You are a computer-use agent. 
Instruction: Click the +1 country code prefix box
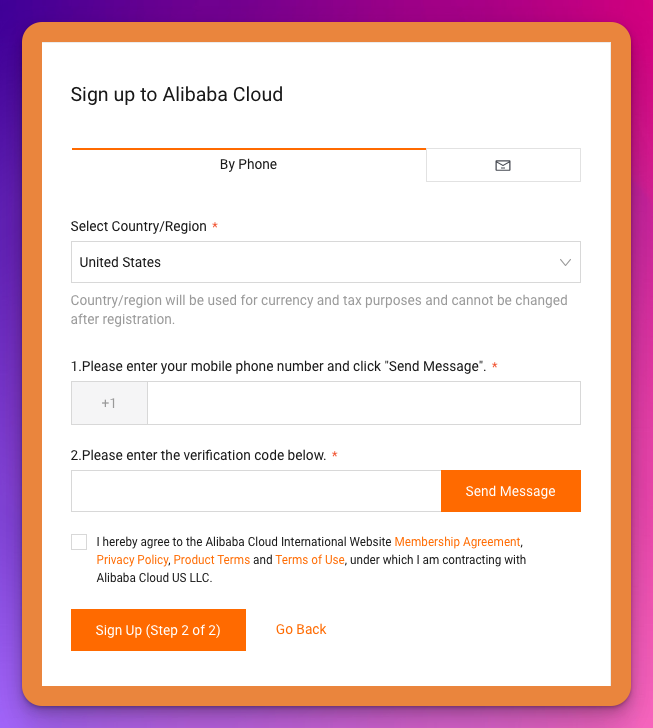109,403
